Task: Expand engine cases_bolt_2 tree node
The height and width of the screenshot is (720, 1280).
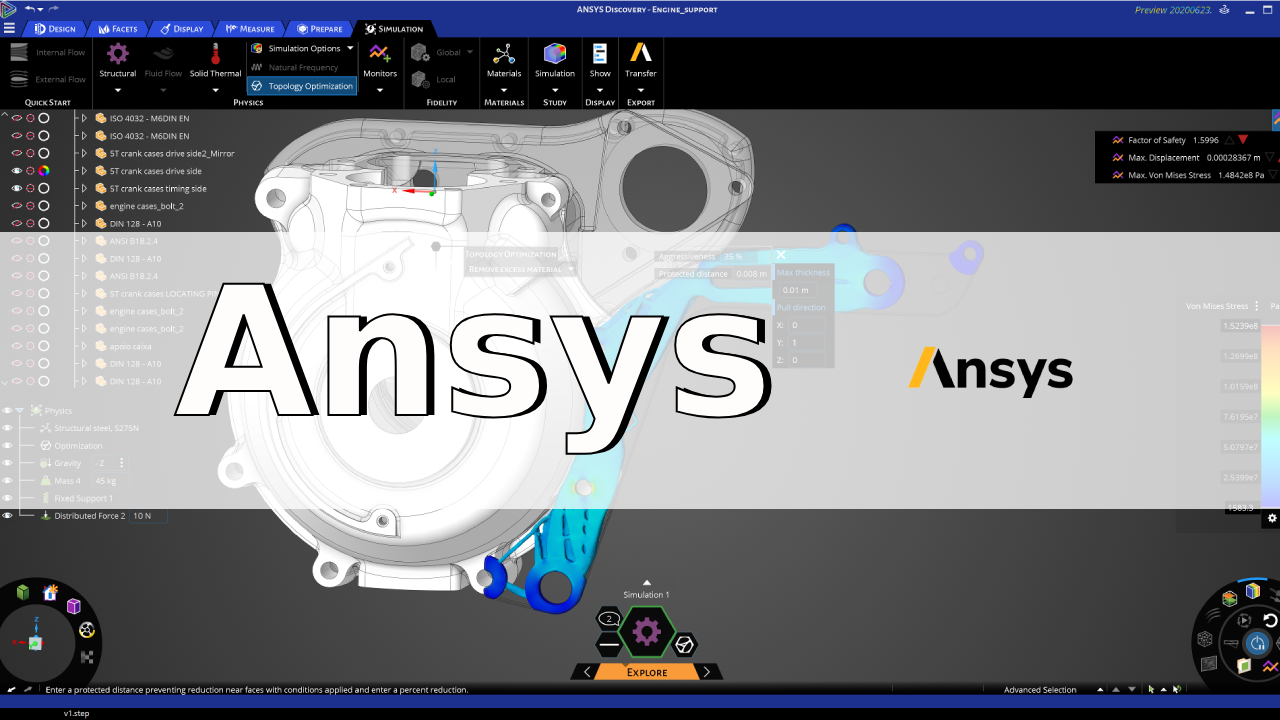Action: tap(84, 206)
